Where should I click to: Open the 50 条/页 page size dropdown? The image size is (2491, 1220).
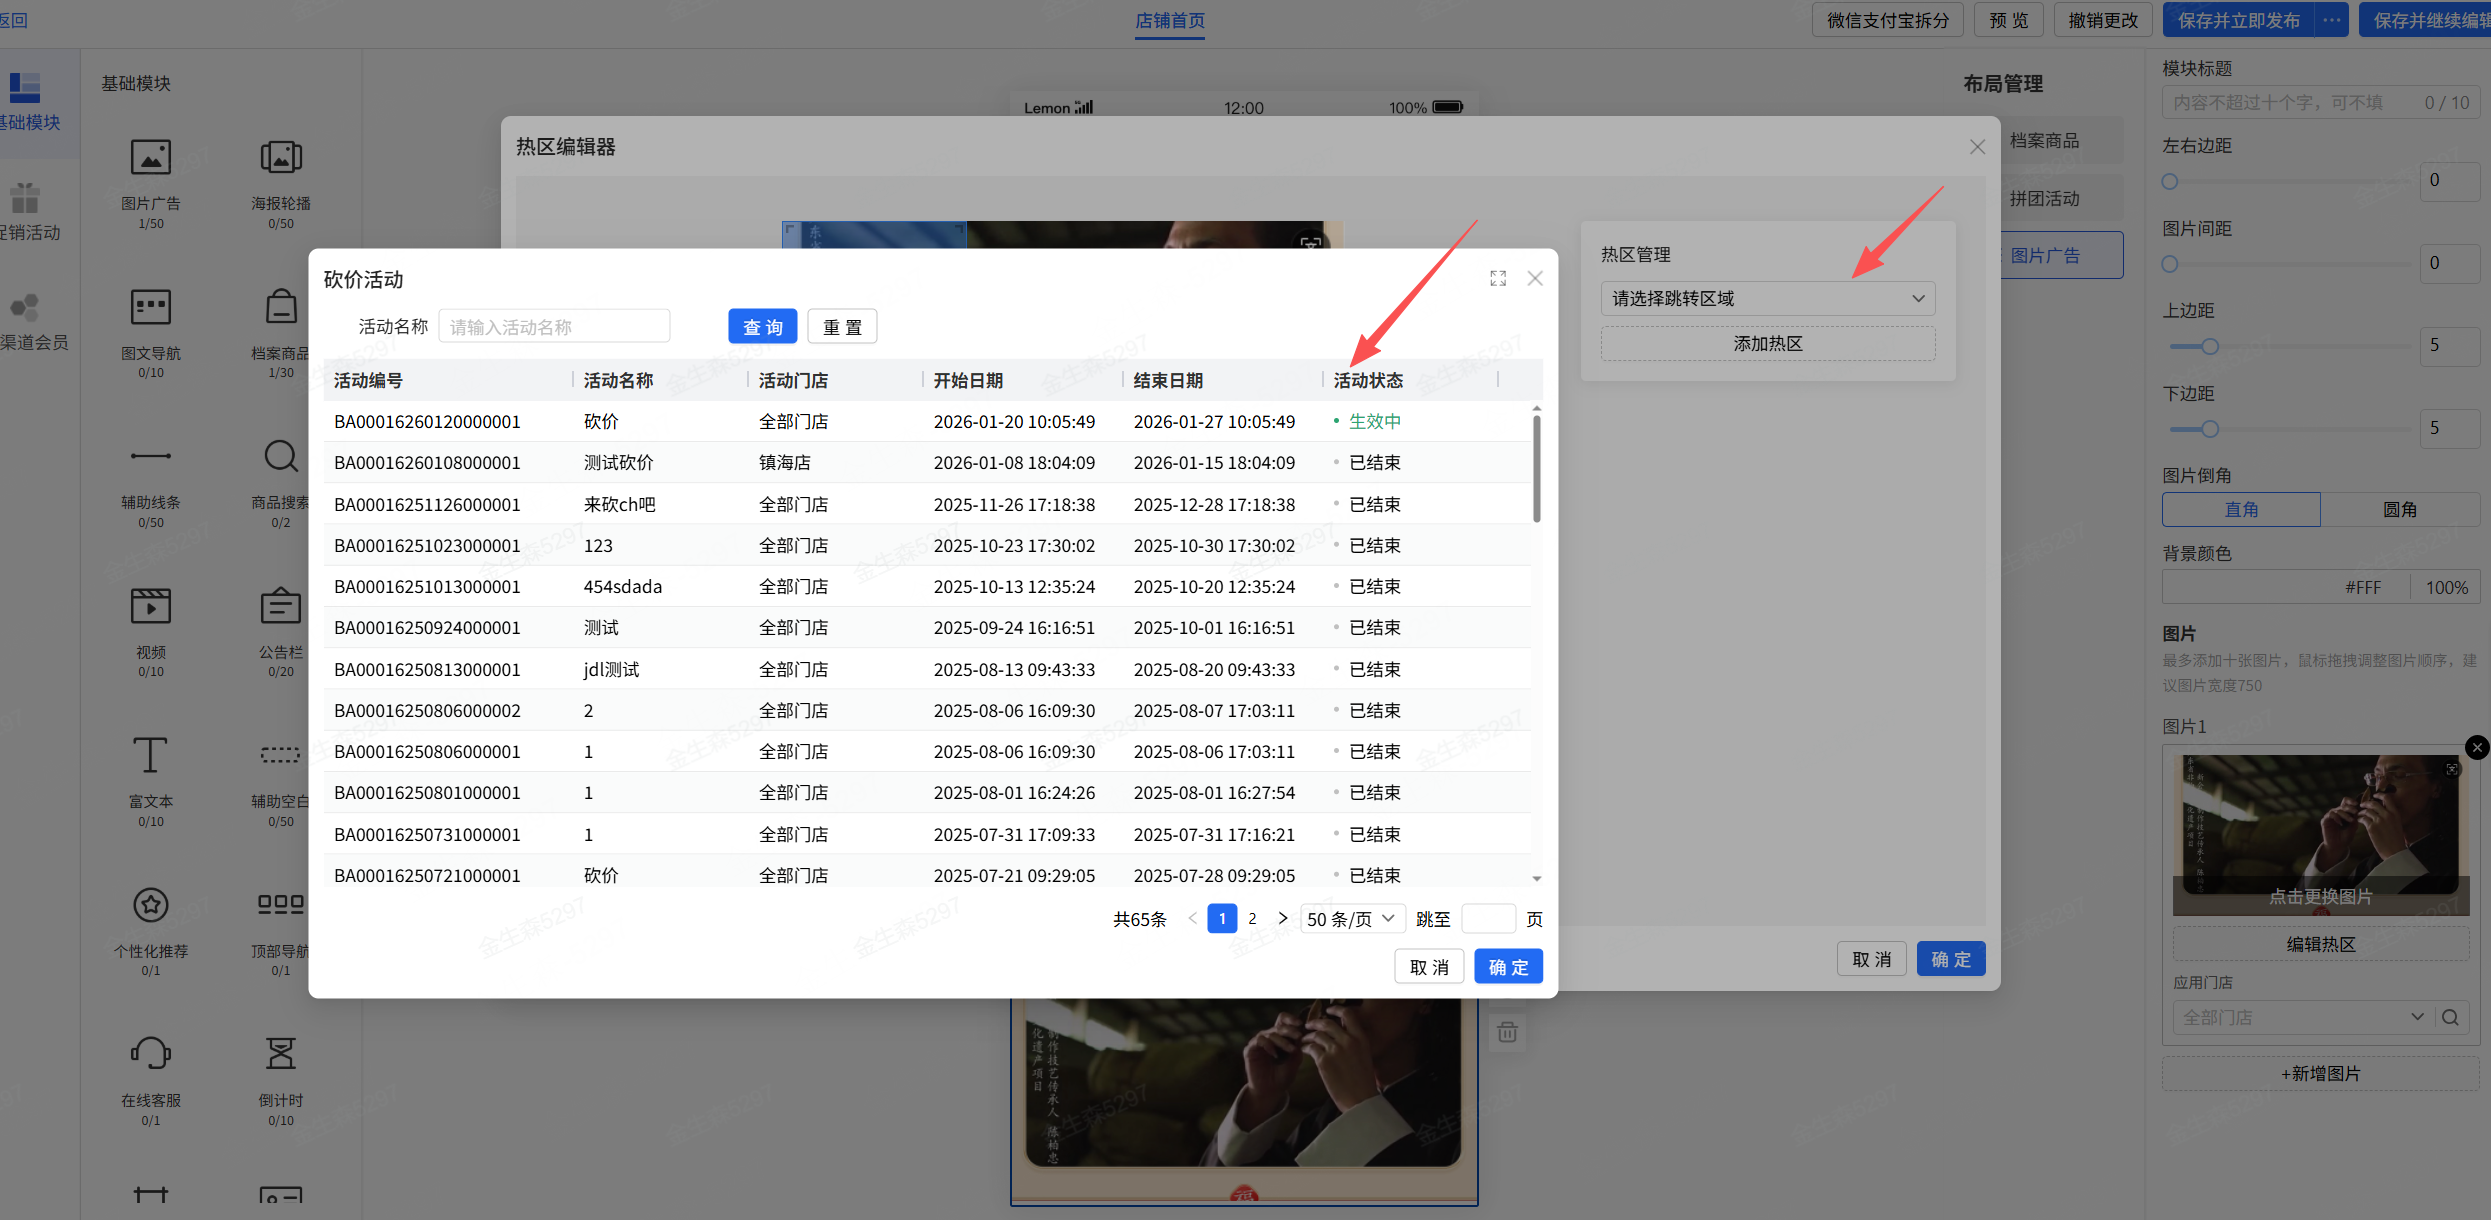click(1351, 919)
